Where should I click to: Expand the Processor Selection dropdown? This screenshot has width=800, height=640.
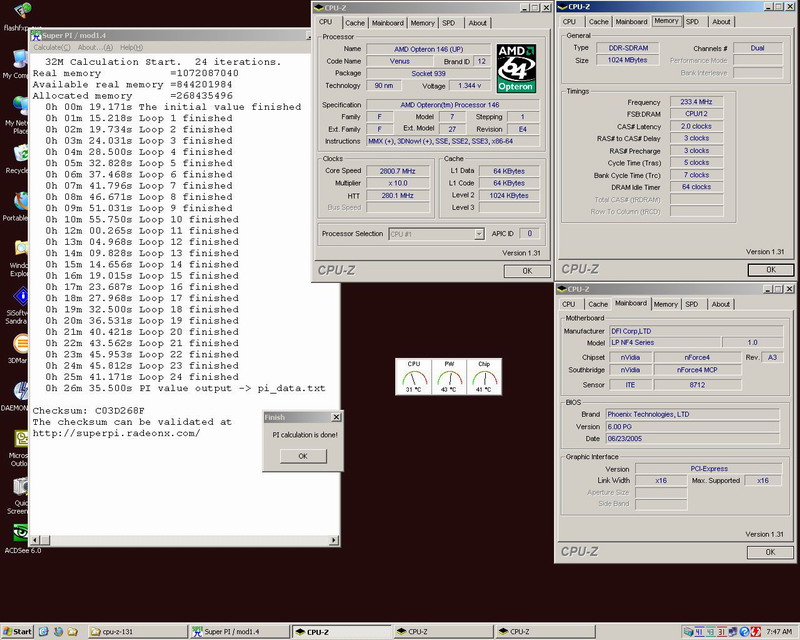click(x=479, y=234)
